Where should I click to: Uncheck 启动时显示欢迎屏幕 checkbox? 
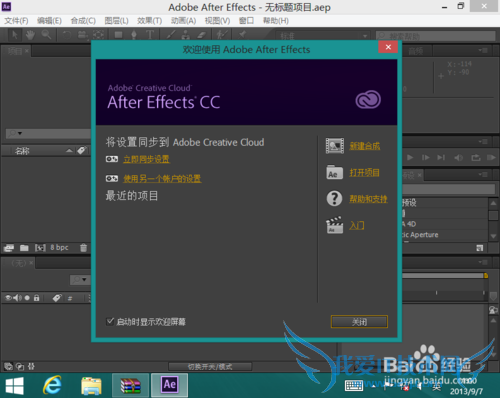click(110, 321)
